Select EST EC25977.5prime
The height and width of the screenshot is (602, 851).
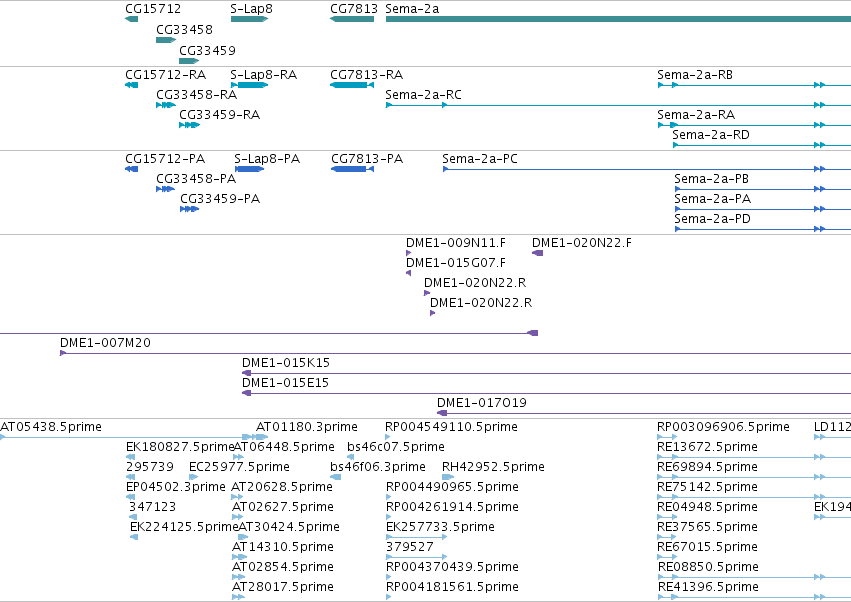239,467
